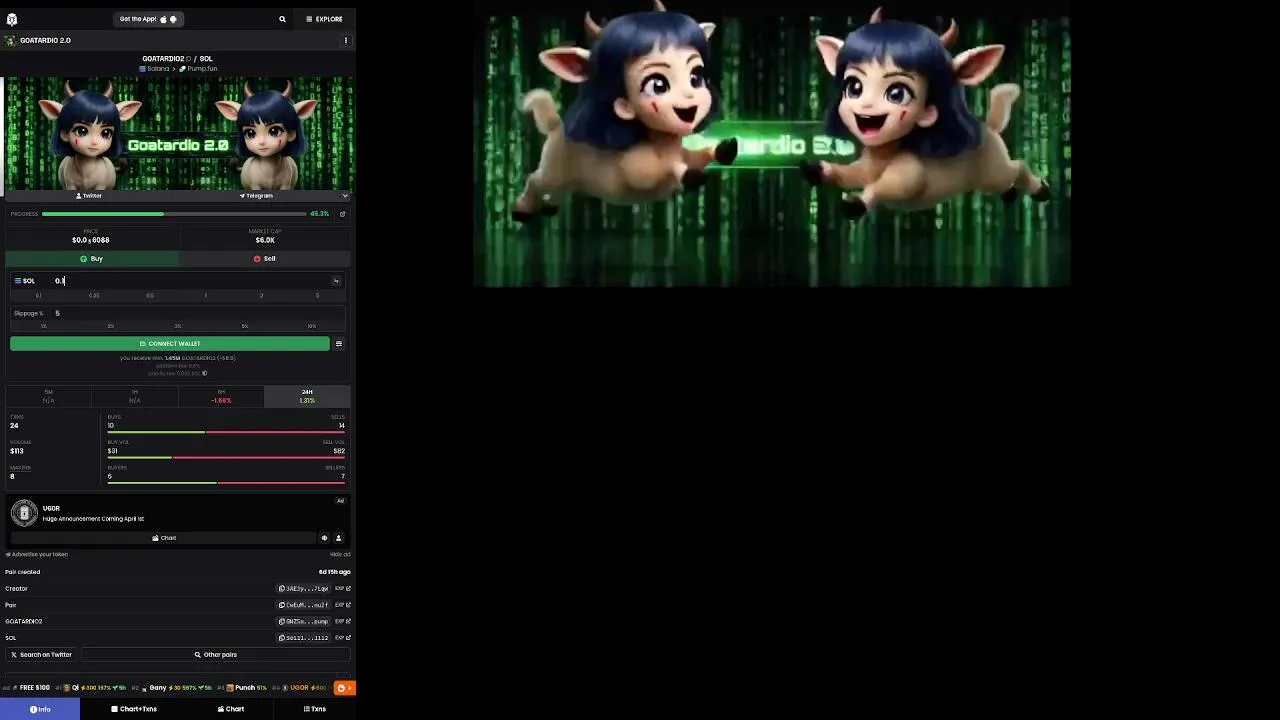Switch to the Txns bottom tab

click(x=315, y=709)
